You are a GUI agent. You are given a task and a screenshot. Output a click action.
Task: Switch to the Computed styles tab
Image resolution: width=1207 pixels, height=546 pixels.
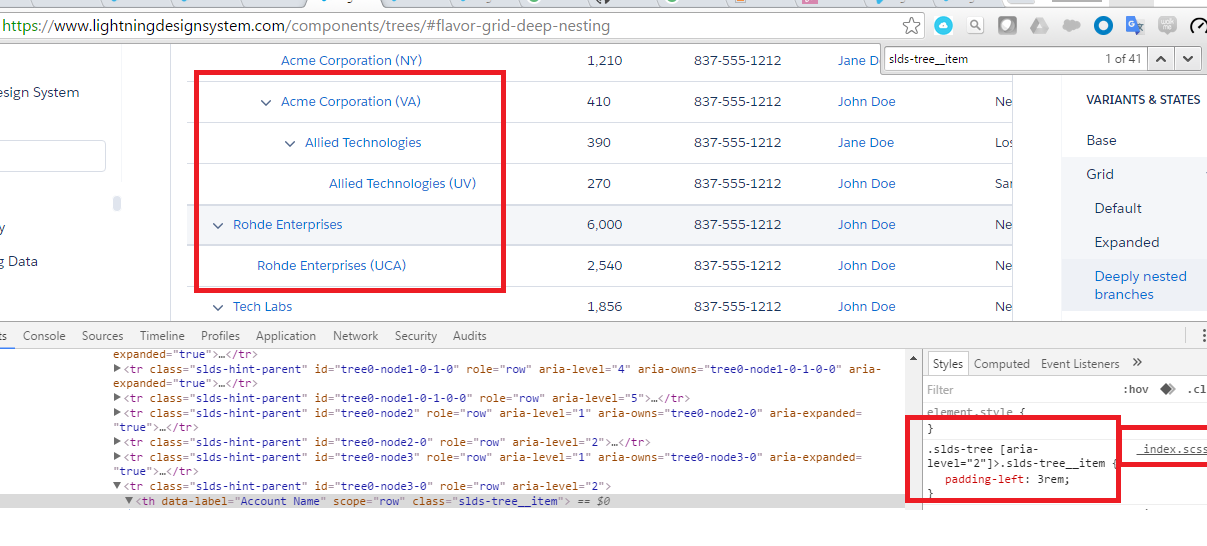point(1001,364)
